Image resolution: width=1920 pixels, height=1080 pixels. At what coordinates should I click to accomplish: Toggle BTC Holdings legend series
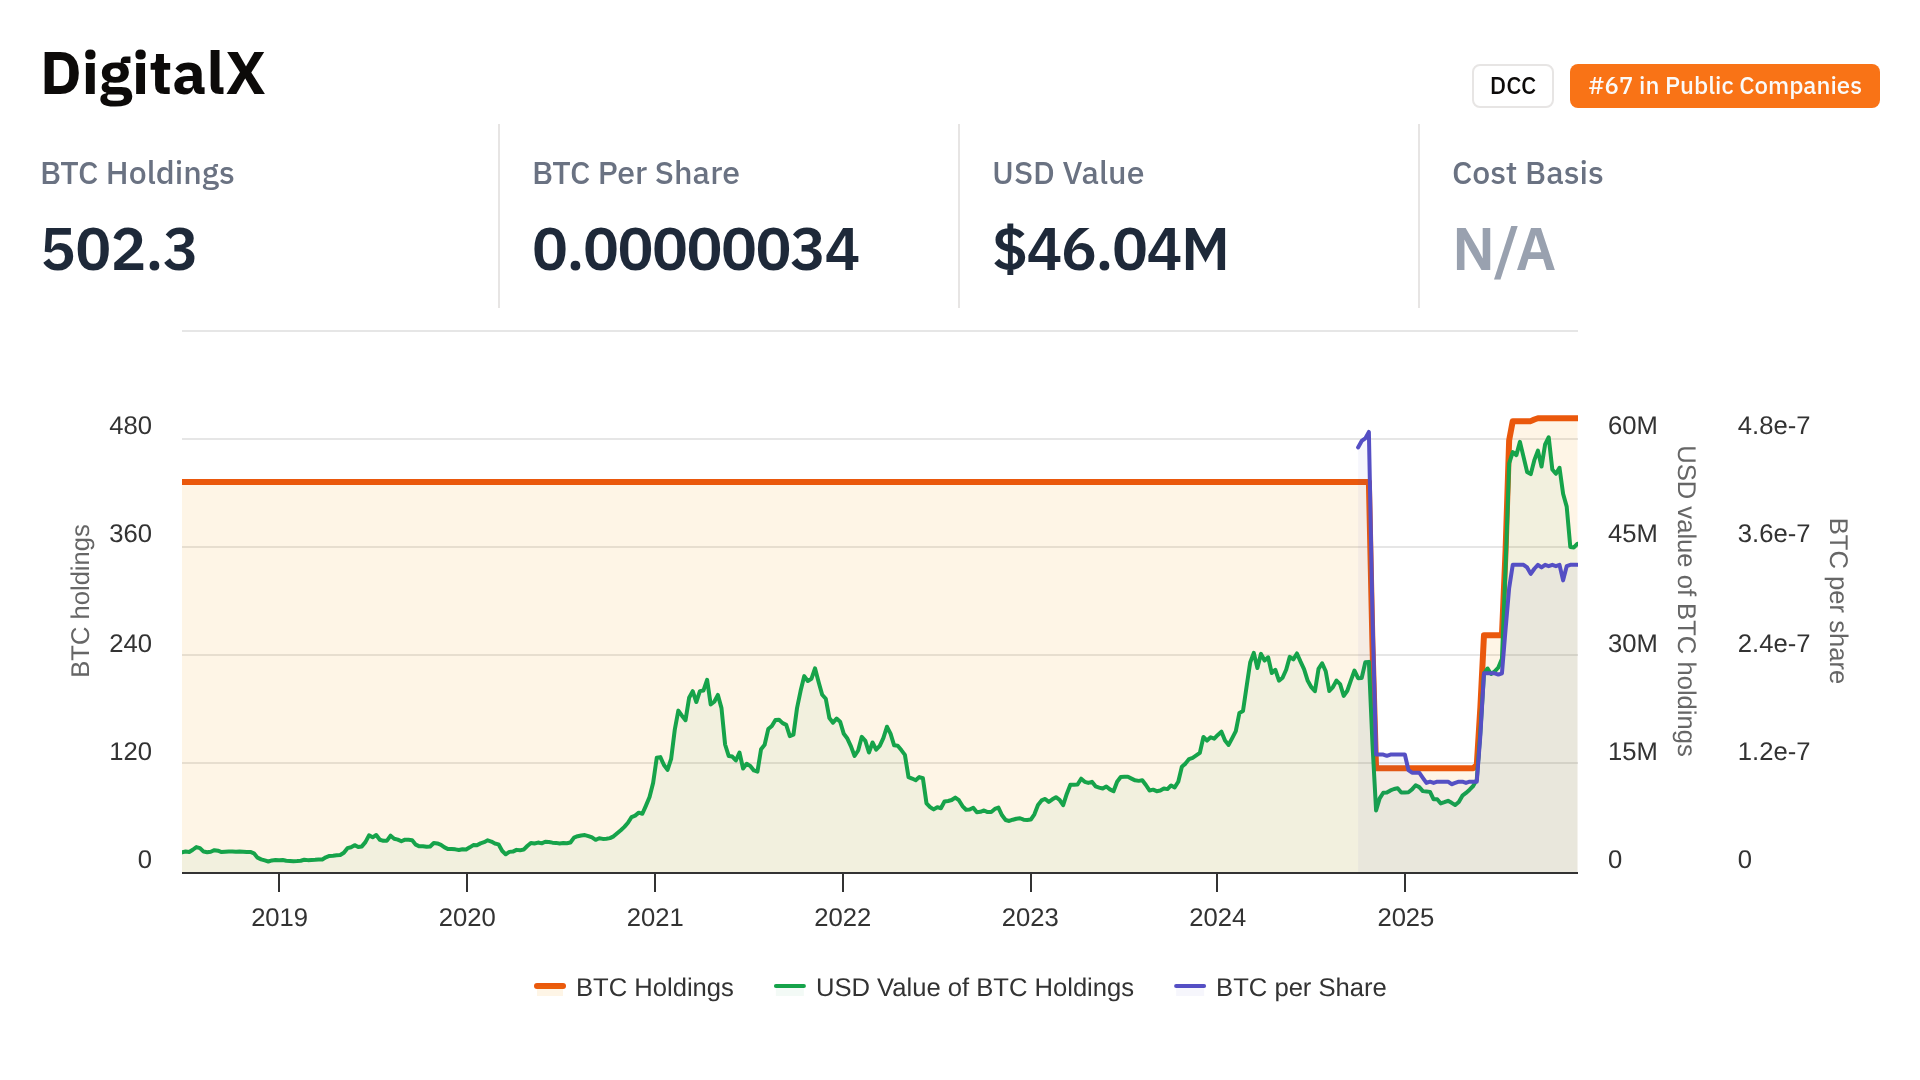tap(654, 987)
